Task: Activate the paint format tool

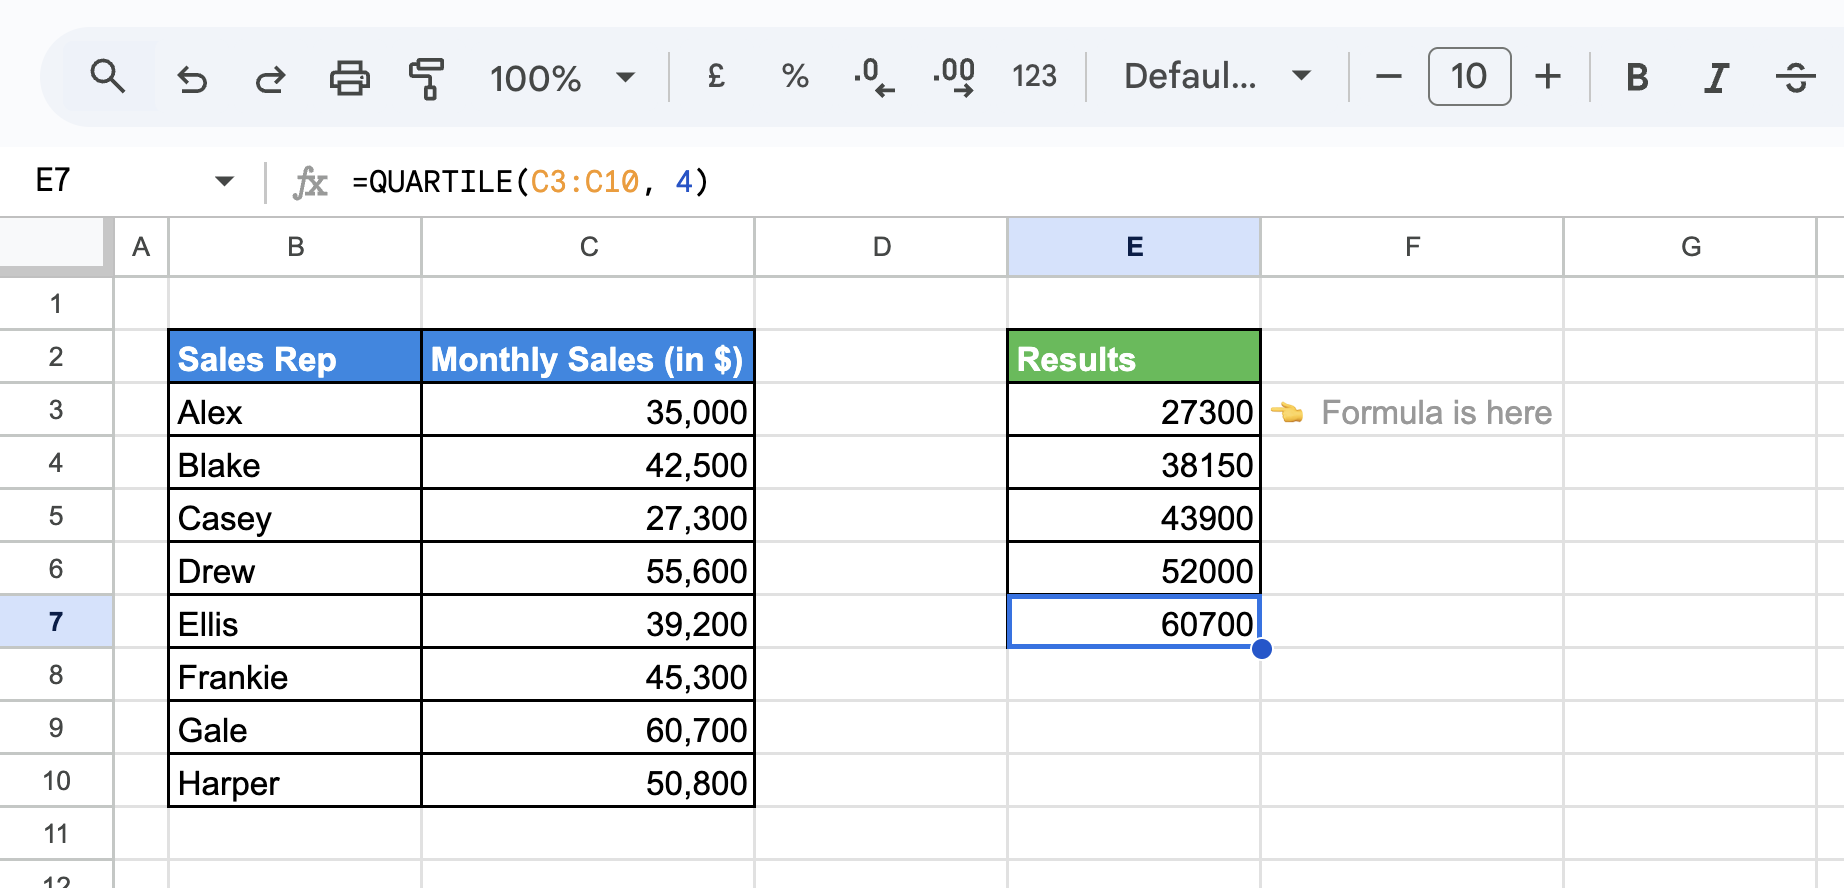Action: [x=427, y=78]
